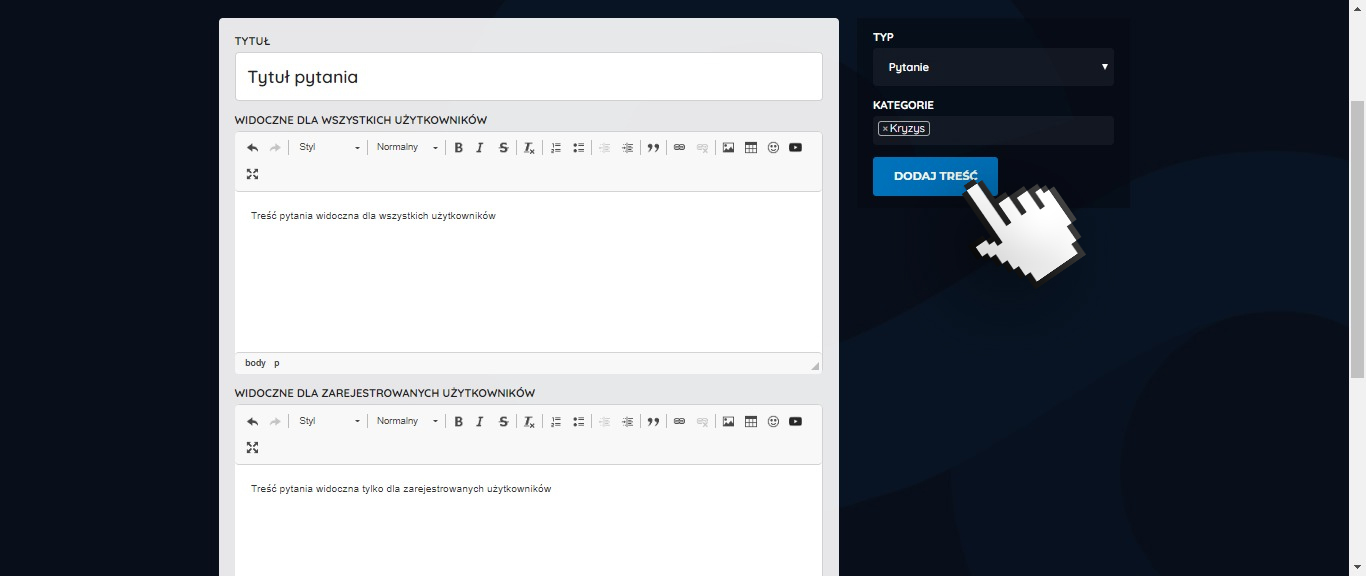This screenshot has height=576, width=1366.
Task: Insert numbered list in registered-users editor
Action: coord(556,421)
